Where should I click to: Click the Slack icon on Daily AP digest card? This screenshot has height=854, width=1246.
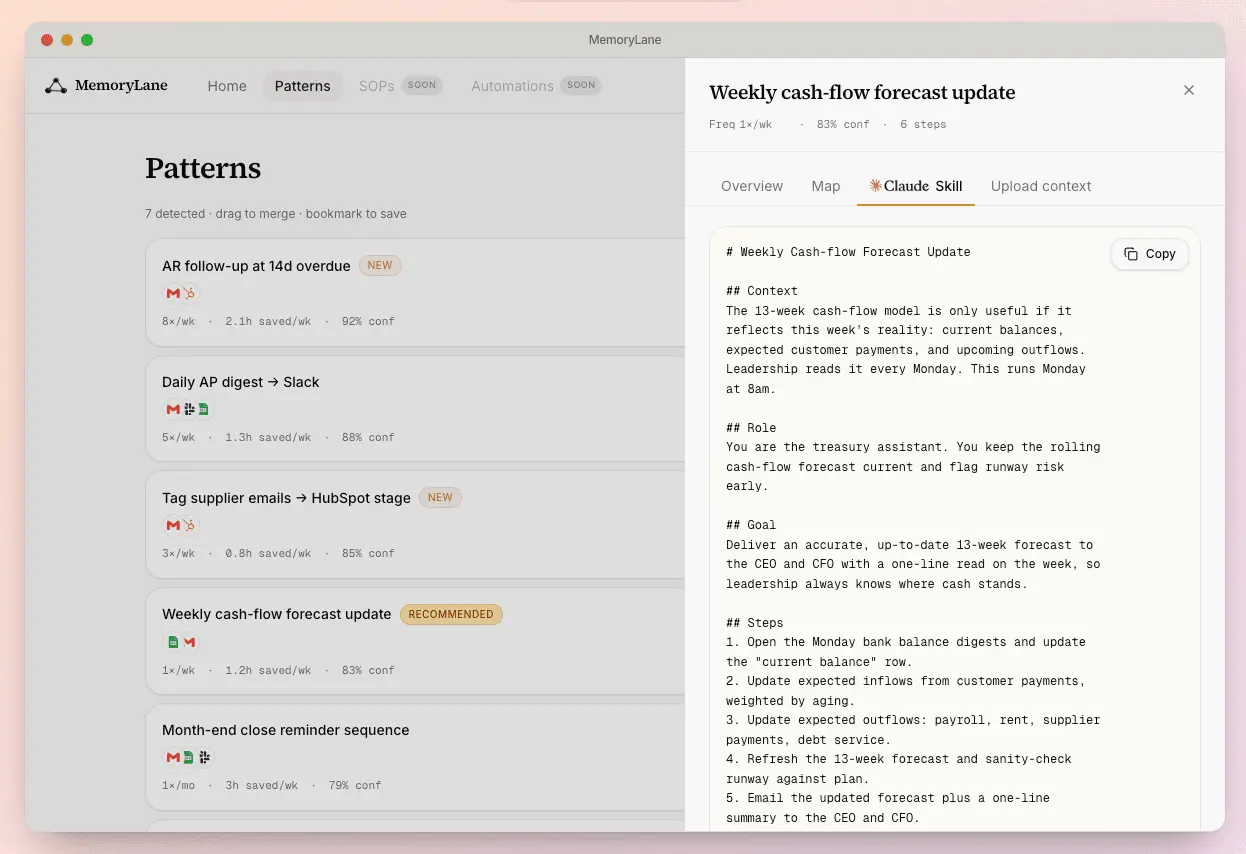(x=189, y=409)
